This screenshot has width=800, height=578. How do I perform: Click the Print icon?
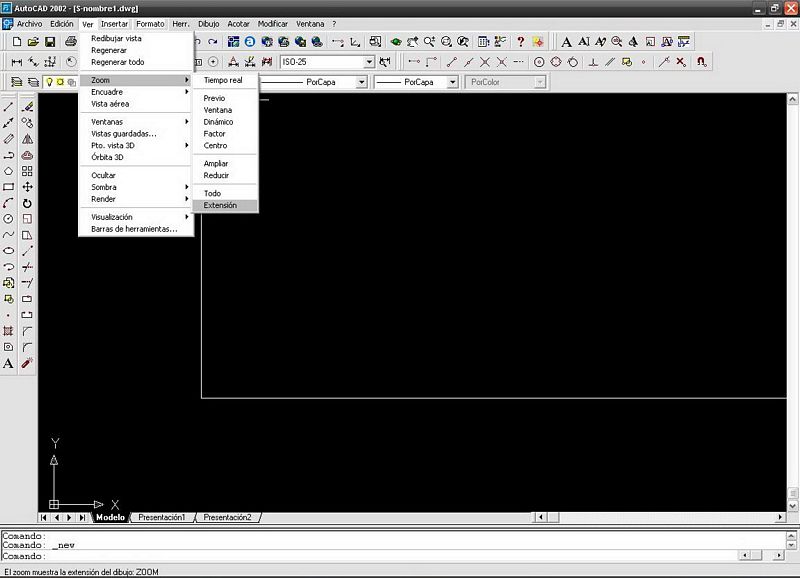click(x=71, y=42)
